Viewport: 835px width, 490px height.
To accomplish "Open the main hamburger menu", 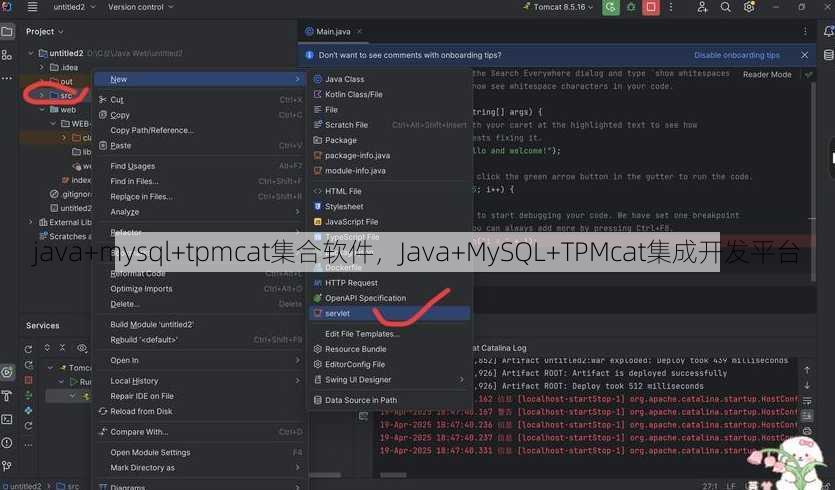I will [32, 7].
